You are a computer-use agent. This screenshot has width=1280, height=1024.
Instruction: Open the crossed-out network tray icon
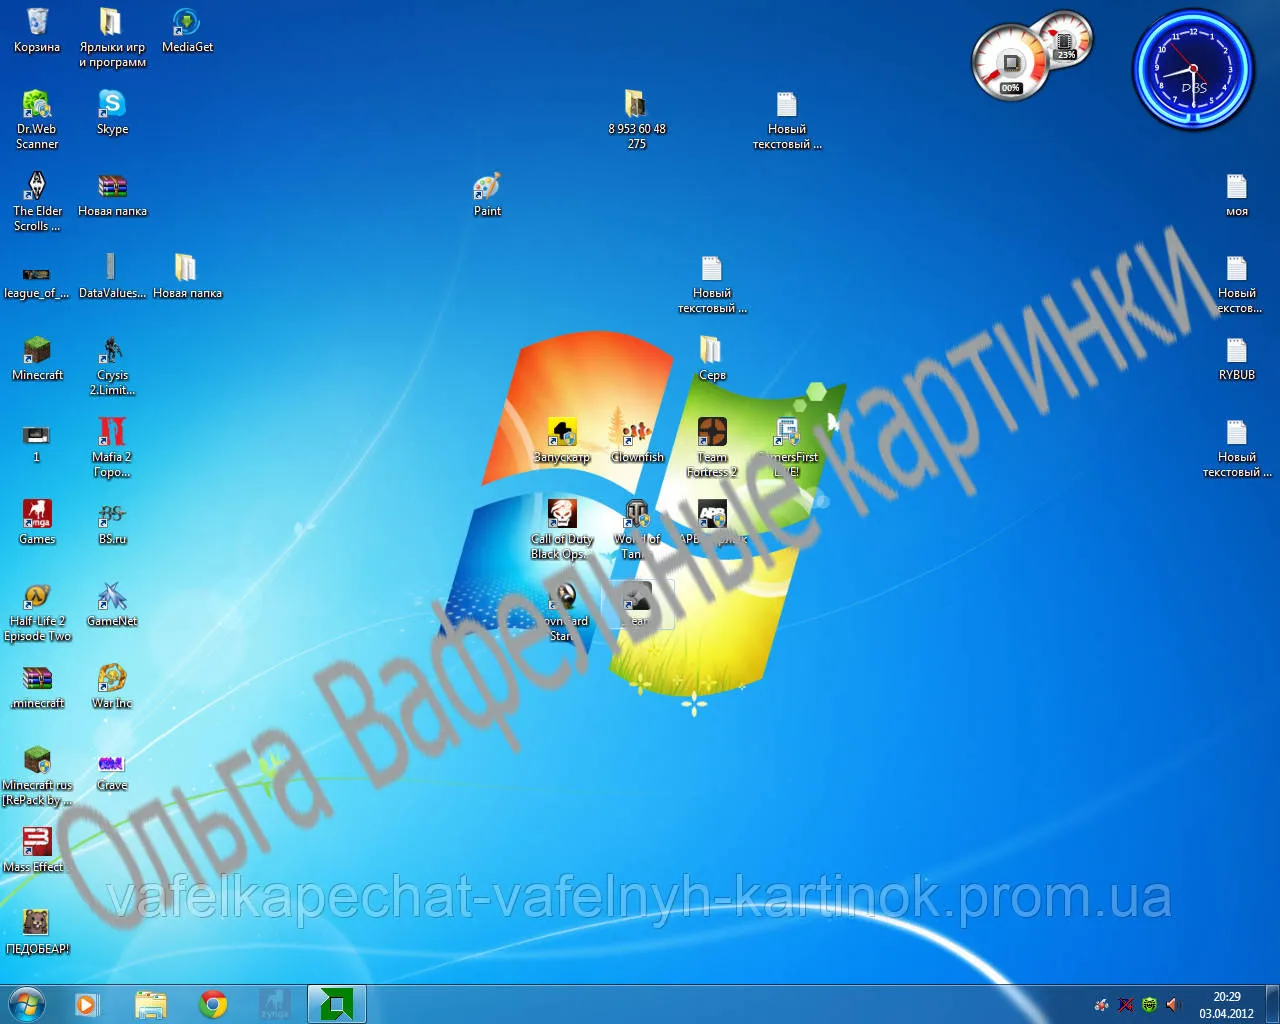tap(1125, 1004)
